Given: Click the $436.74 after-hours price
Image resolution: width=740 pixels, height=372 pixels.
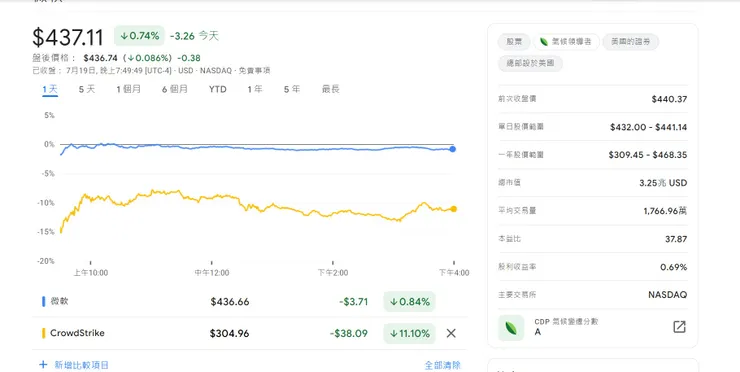Looking at the screenshot, I should [x=101, y=58].
